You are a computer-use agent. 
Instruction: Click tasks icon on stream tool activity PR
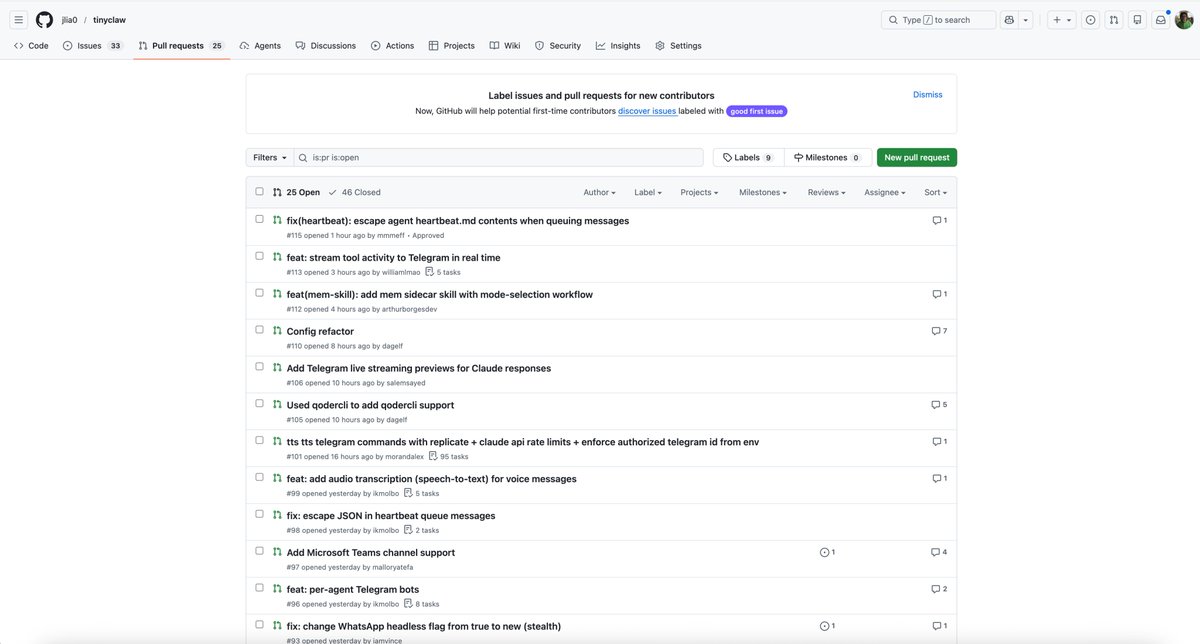click(x=430, y=272)
